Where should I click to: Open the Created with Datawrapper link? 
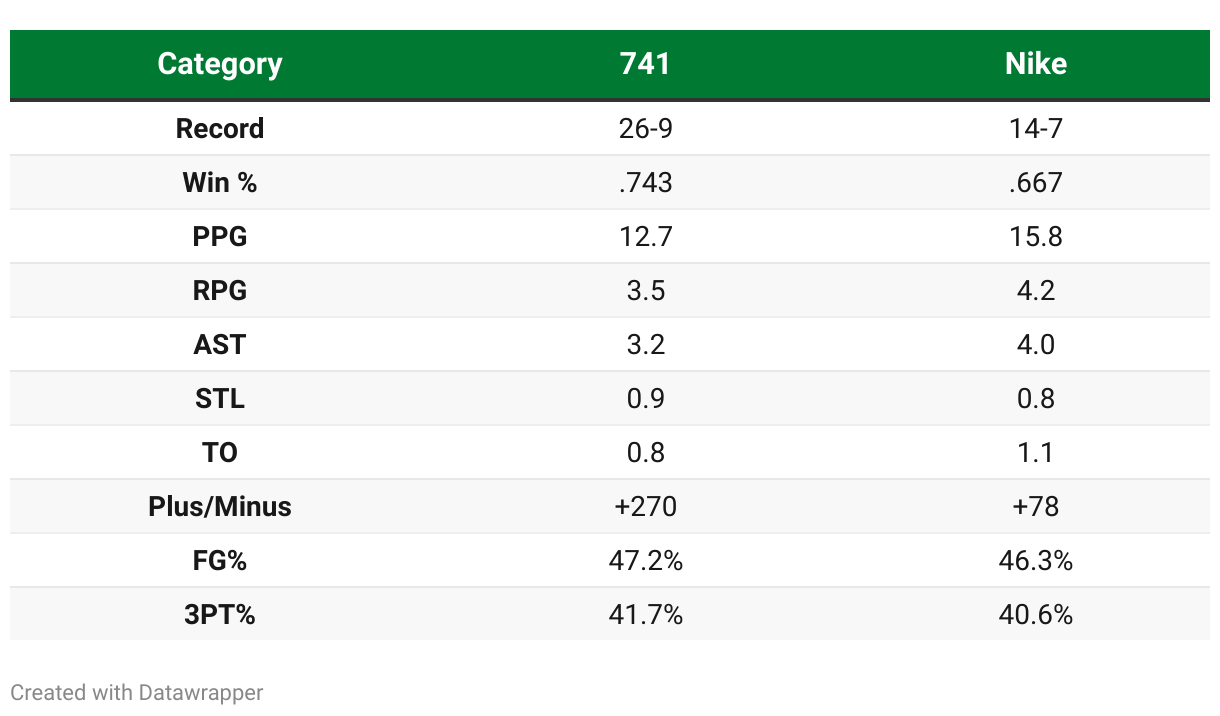pyautogui.click(x=137, y=692)
